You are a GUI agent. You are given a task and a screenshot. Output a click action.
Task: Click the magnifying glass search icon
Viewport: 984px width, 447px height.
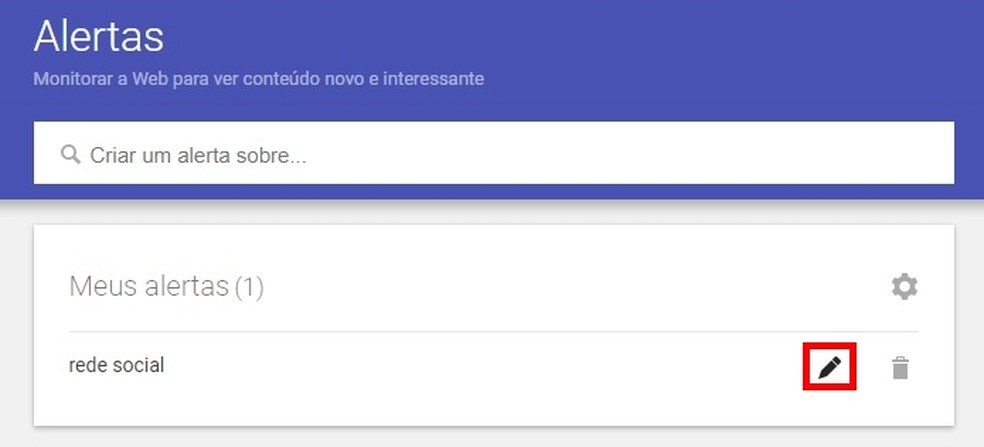pyautogui.click(x=70, y=155)
